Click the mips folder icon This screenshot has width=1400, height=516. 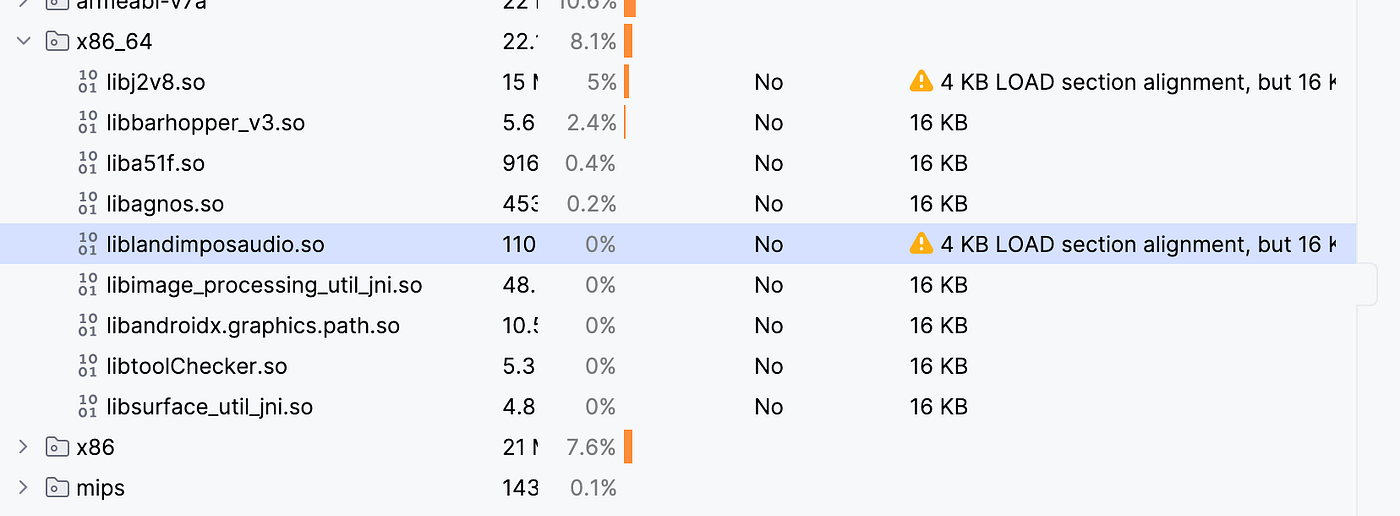click(x=57, y=488)
